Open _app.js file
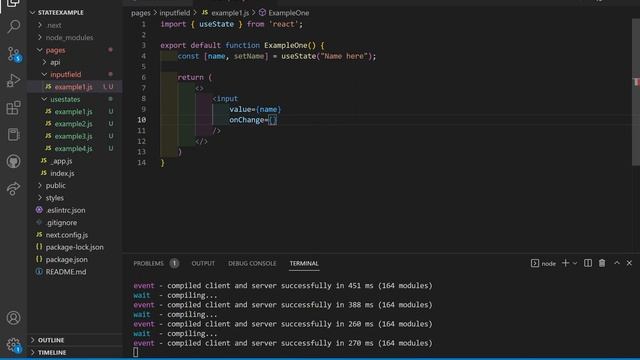The width and height of the screenshot is (640, 360). pos(75,161)
